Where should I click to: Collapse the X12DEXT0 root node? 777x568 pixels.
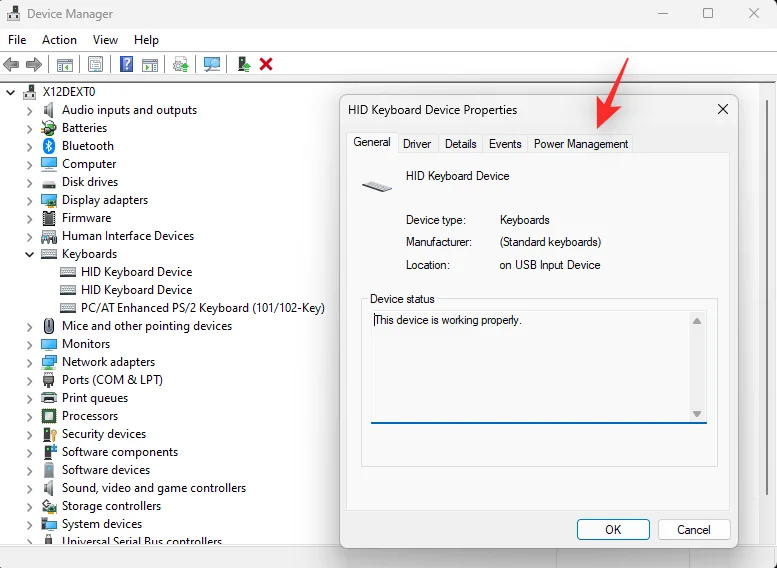pos(11,92)
